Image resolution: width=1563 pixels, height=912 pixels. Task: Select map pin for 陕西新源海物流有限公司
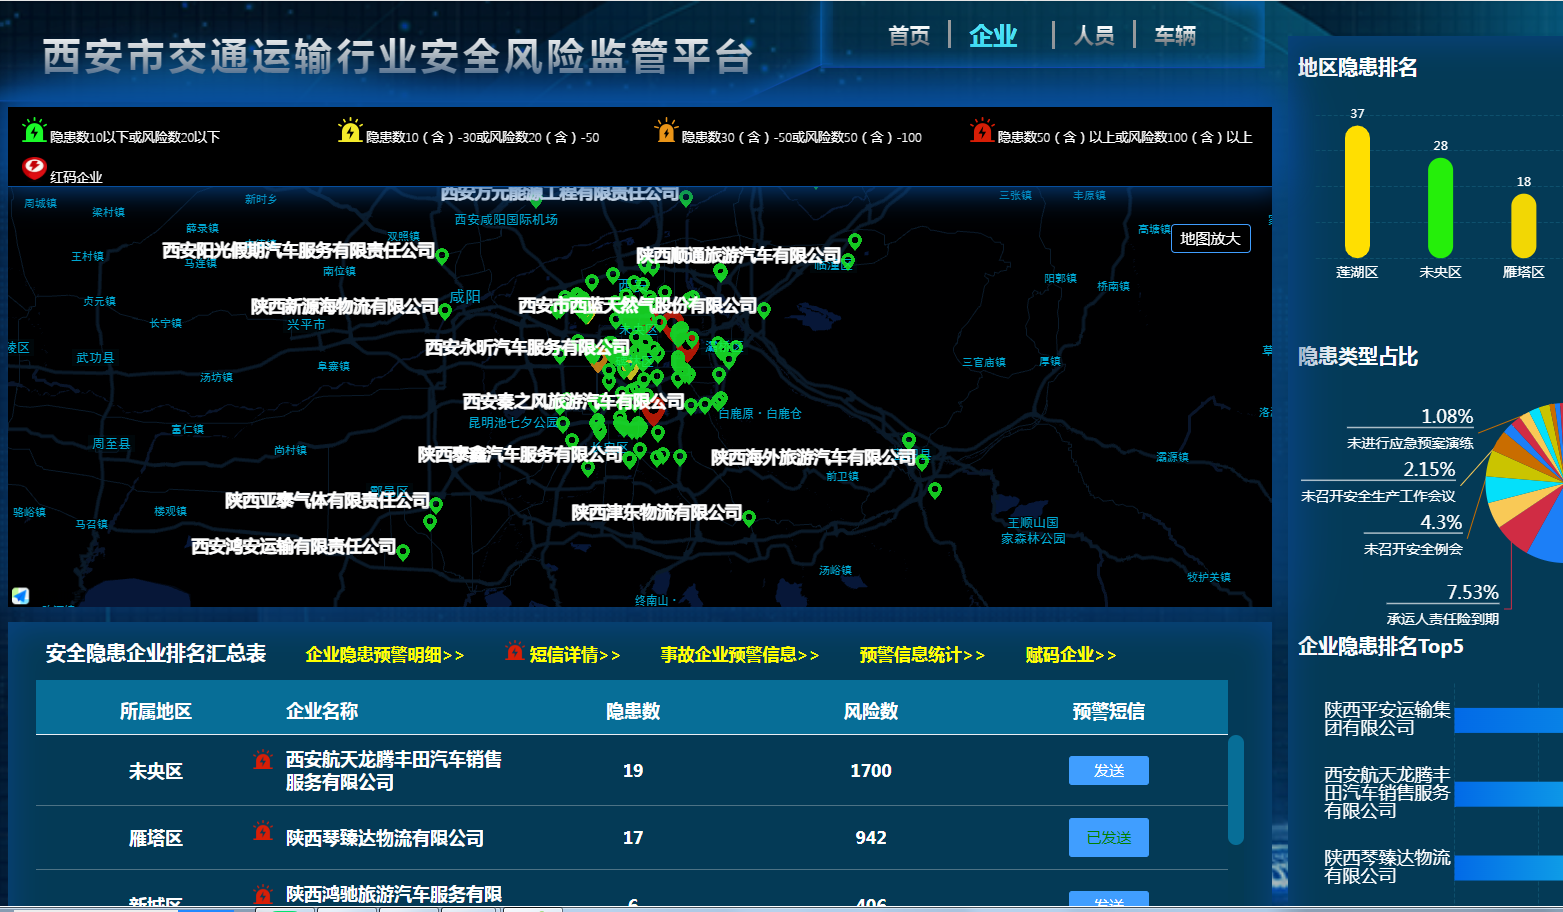click(x=445, y=311)
